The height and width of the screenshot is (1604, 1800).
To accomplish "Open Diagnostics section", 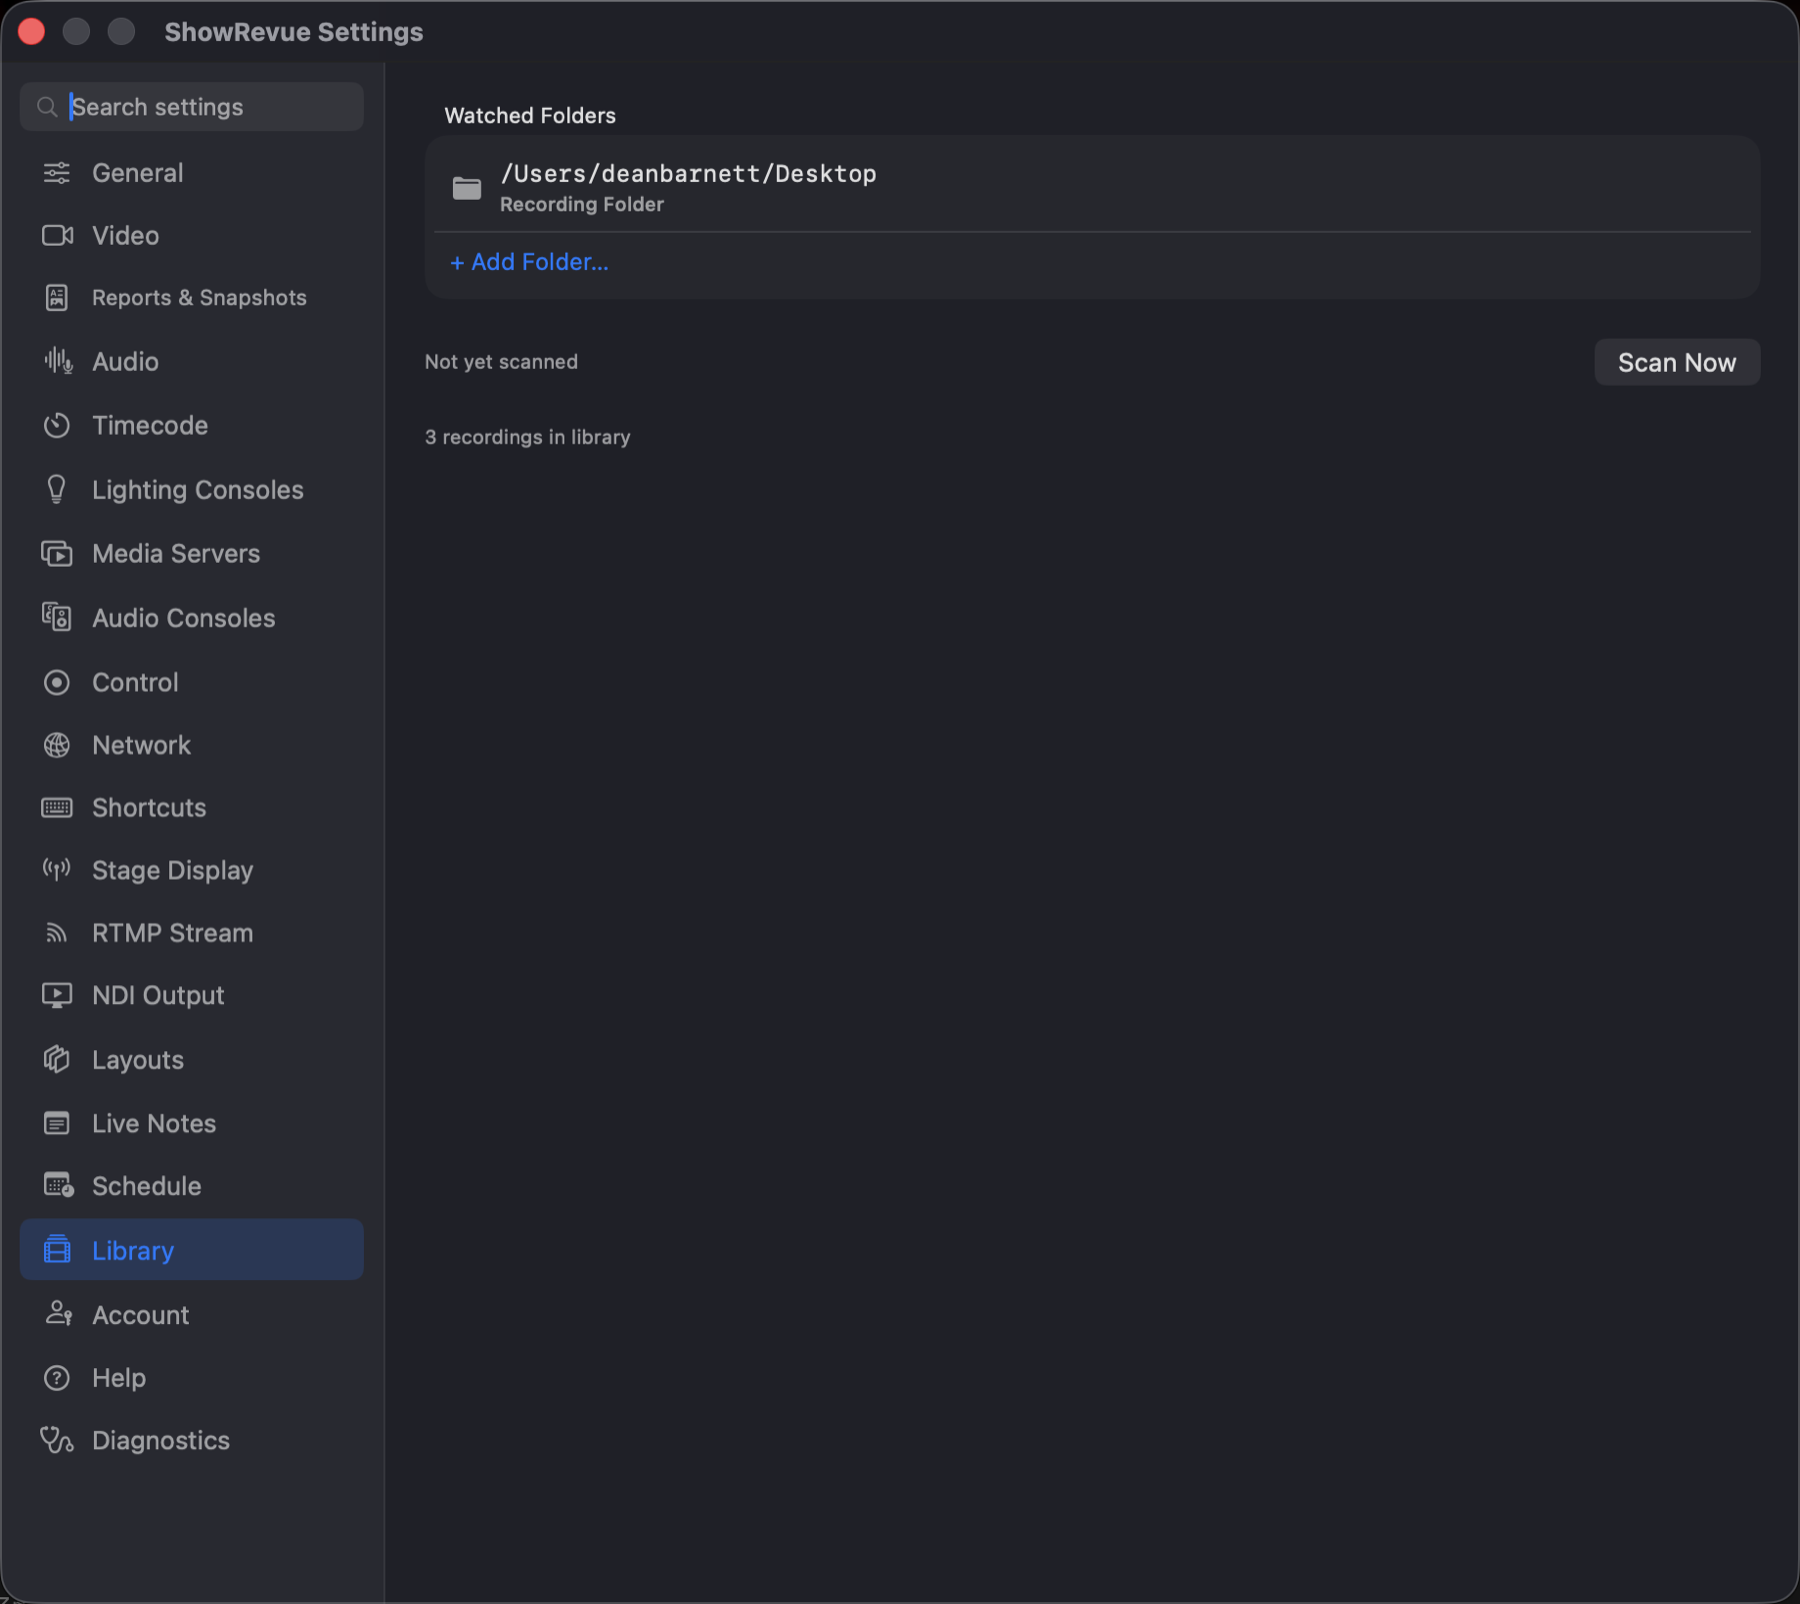I will pyautogui.click(x=191, y=1440).
